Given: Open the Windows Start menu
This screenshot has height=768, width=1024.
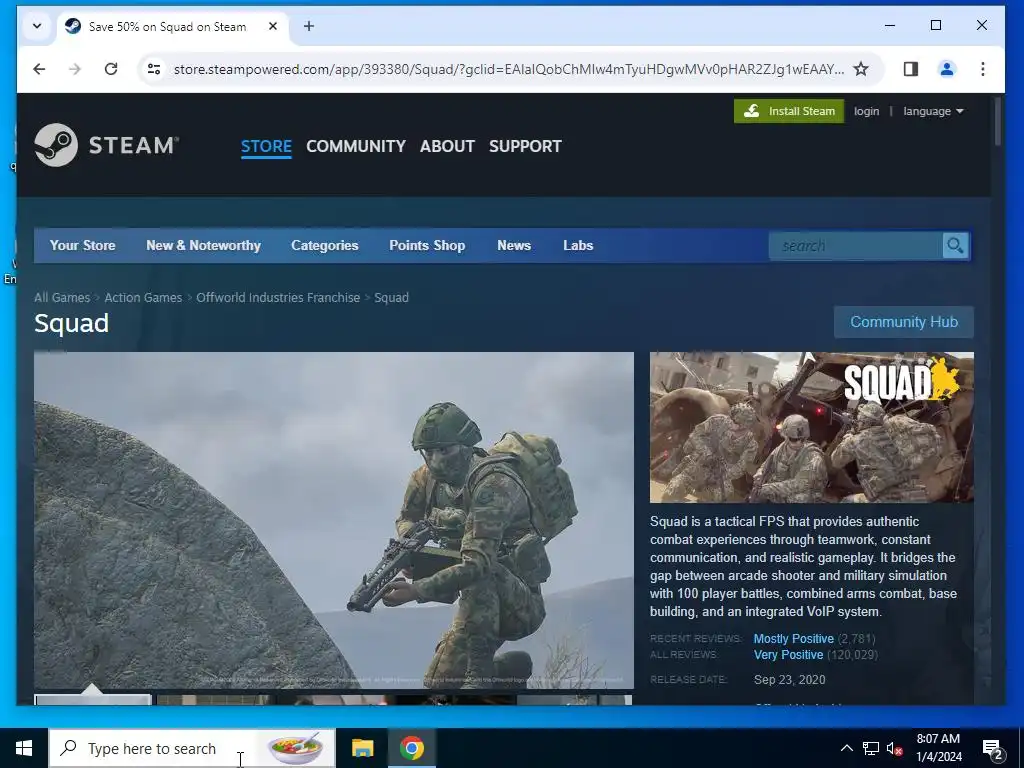Looking at the screenshot, I should (x=24, y=748).
